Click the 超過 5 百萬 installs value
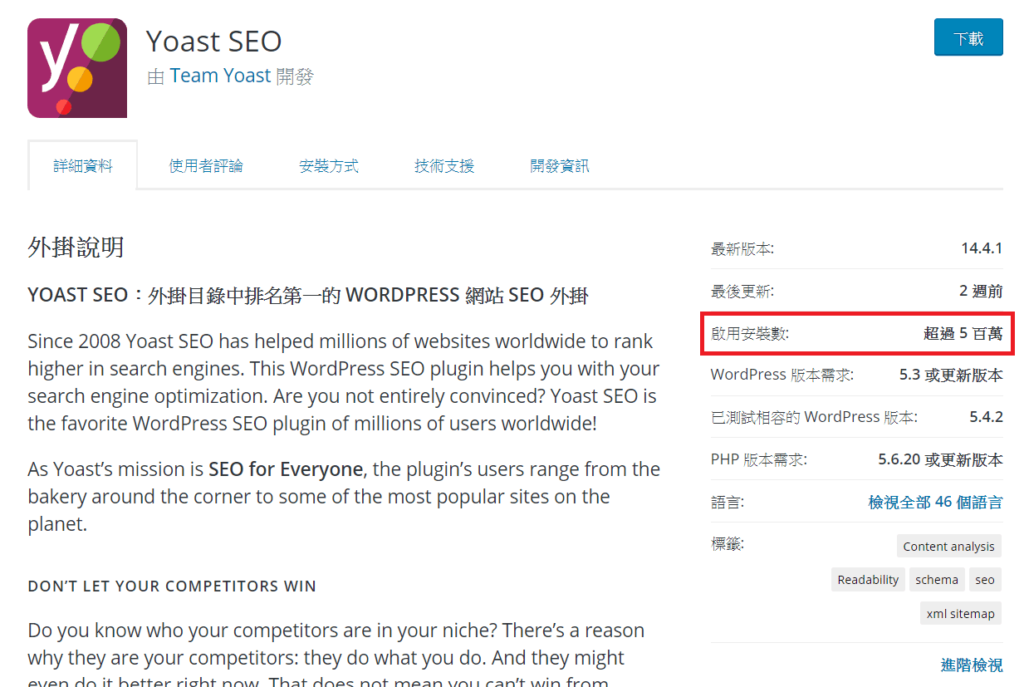The image size is (1024, 687). 963,334
